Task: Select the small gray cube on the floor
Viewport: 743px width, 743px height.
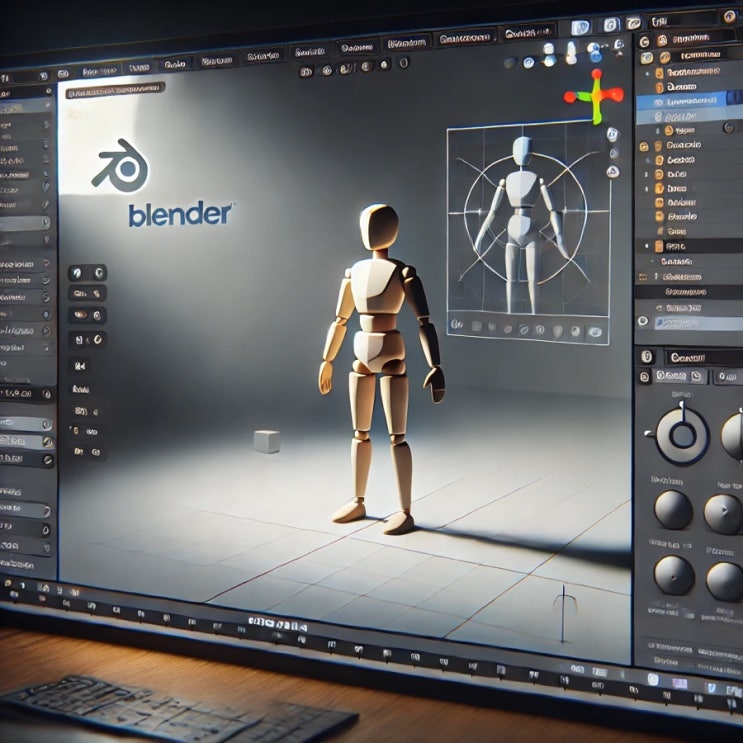Action: [266, 442]
